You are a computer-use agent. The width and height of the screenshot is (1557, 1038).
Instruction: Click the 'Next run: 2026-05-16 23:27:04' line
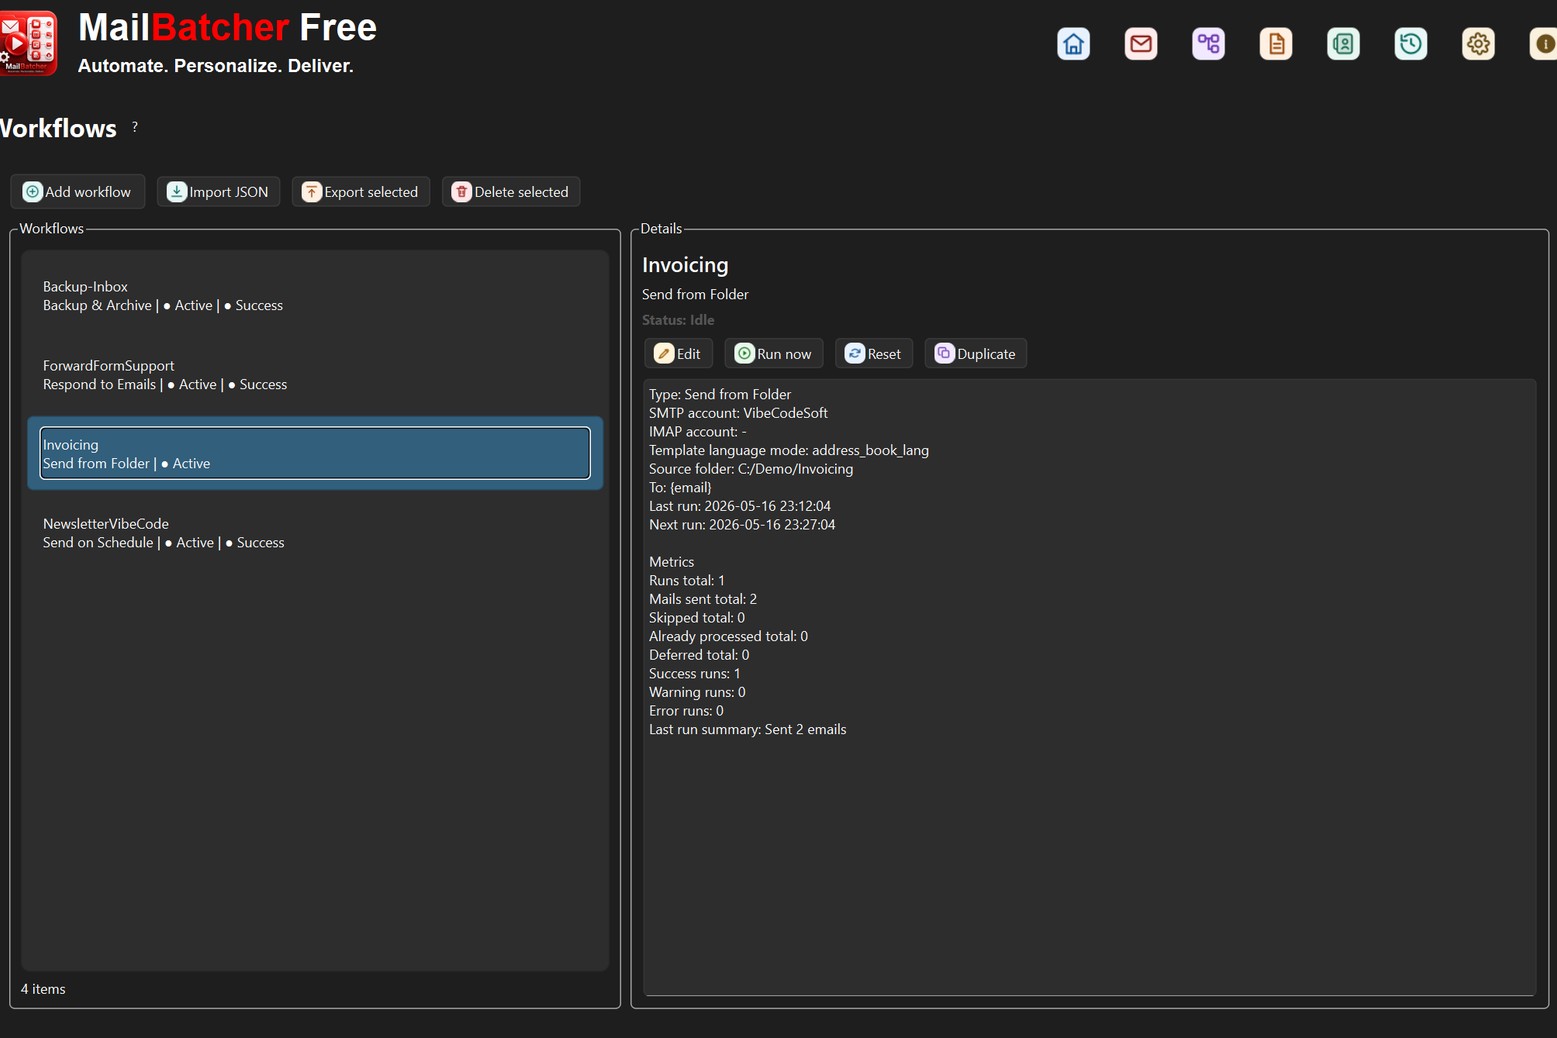coord(742,525)
